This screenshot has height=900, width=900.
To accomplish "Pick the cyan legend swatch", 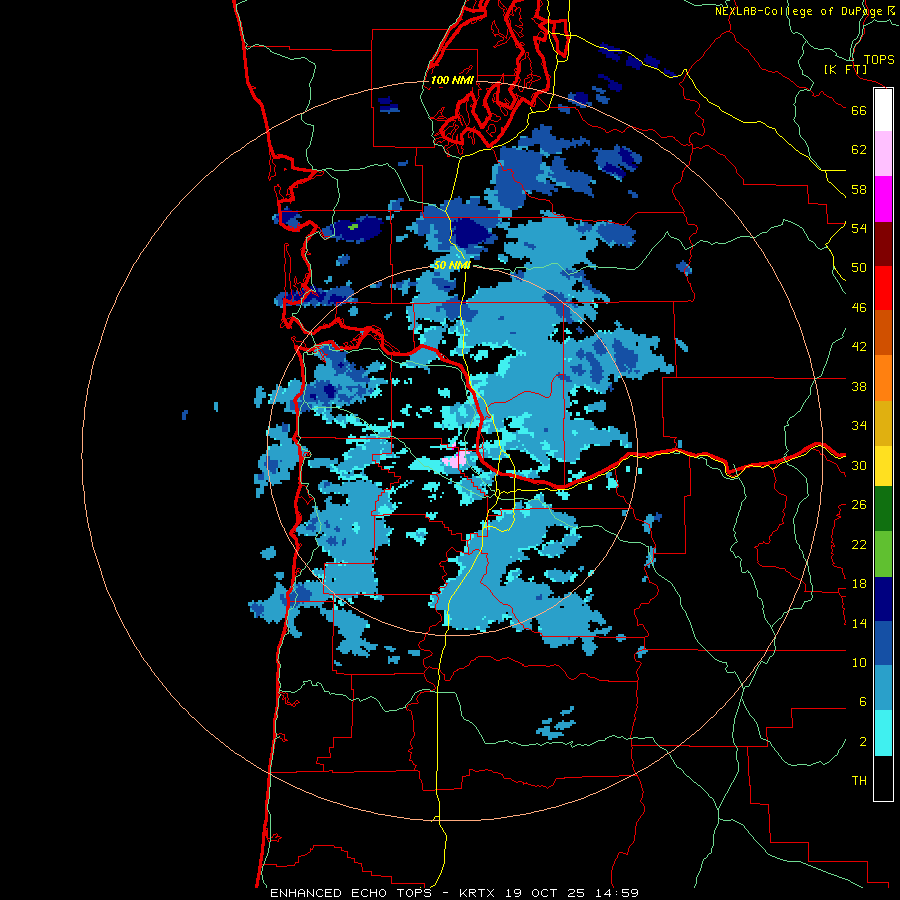I will [883, 733].
